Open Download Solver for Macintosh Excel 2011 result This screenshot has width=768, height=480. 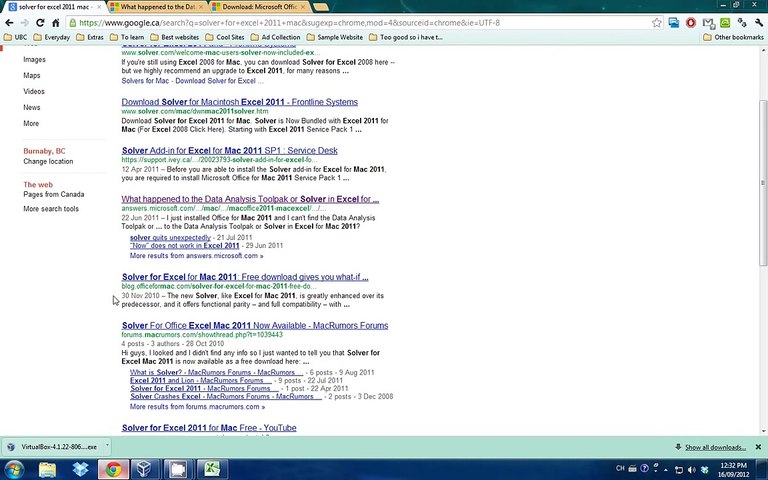tap(240, 102)
